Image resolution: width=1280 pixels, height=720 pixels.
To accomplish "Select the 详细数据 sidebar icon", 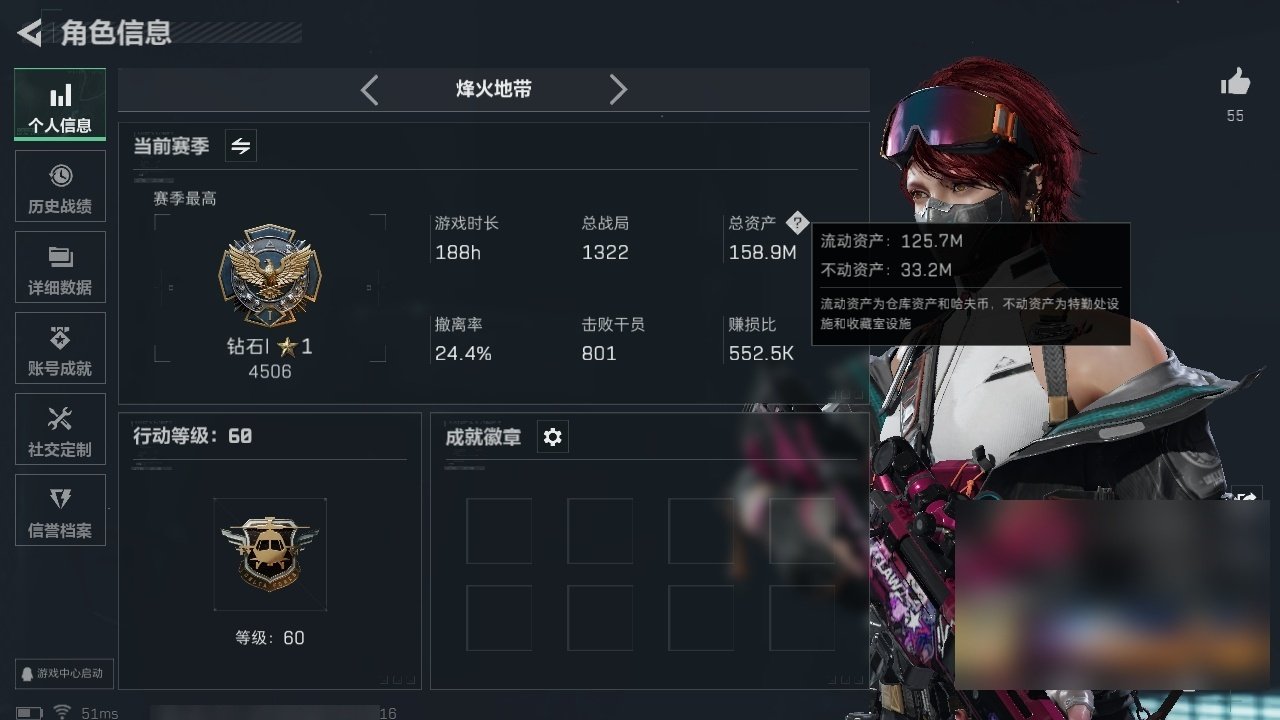I will [x=60, y=267].
